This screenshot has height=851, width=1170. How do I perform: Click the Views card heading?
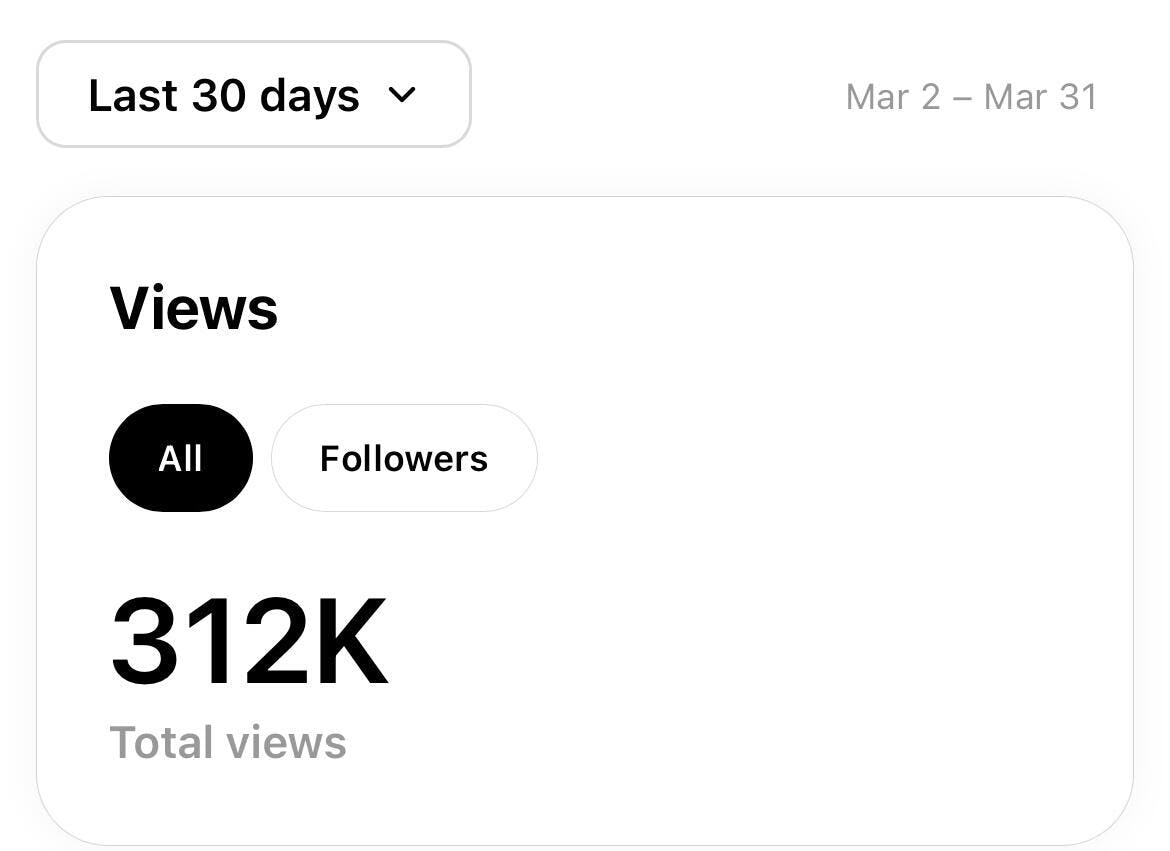pos(194,308)
